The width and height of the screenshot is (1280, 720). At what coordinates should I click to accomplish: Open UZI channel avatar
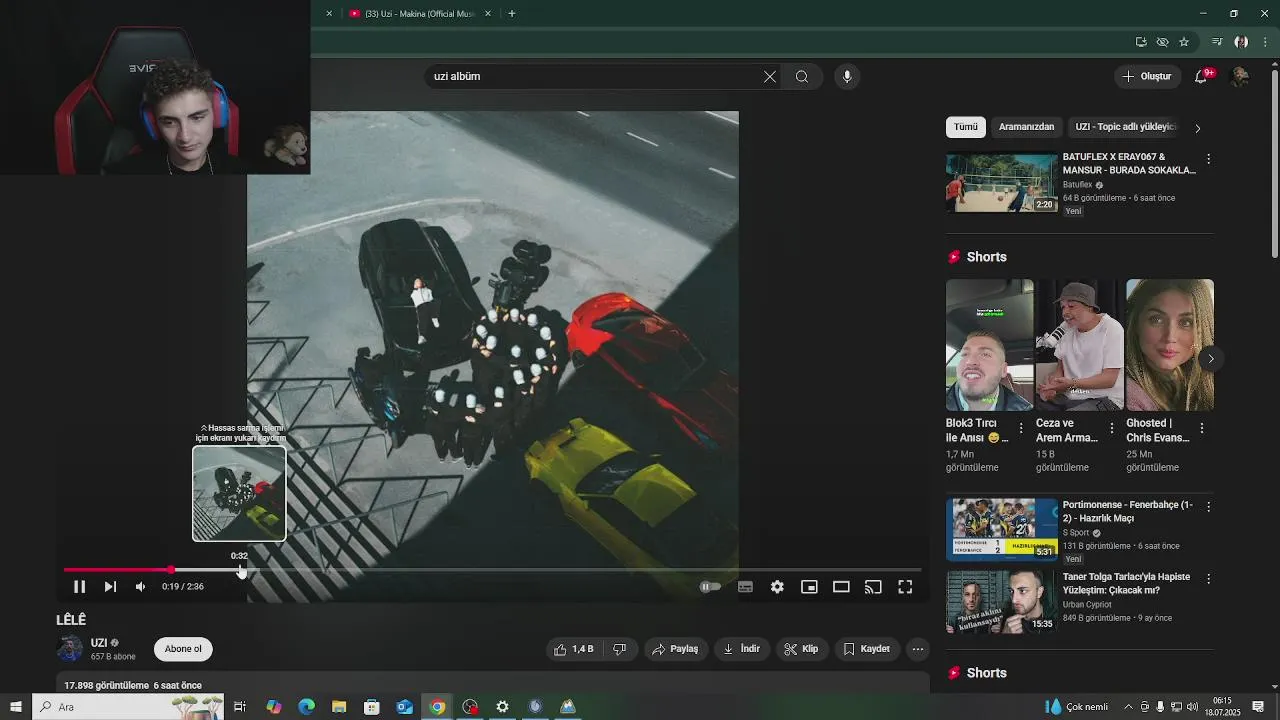(70, 649)
